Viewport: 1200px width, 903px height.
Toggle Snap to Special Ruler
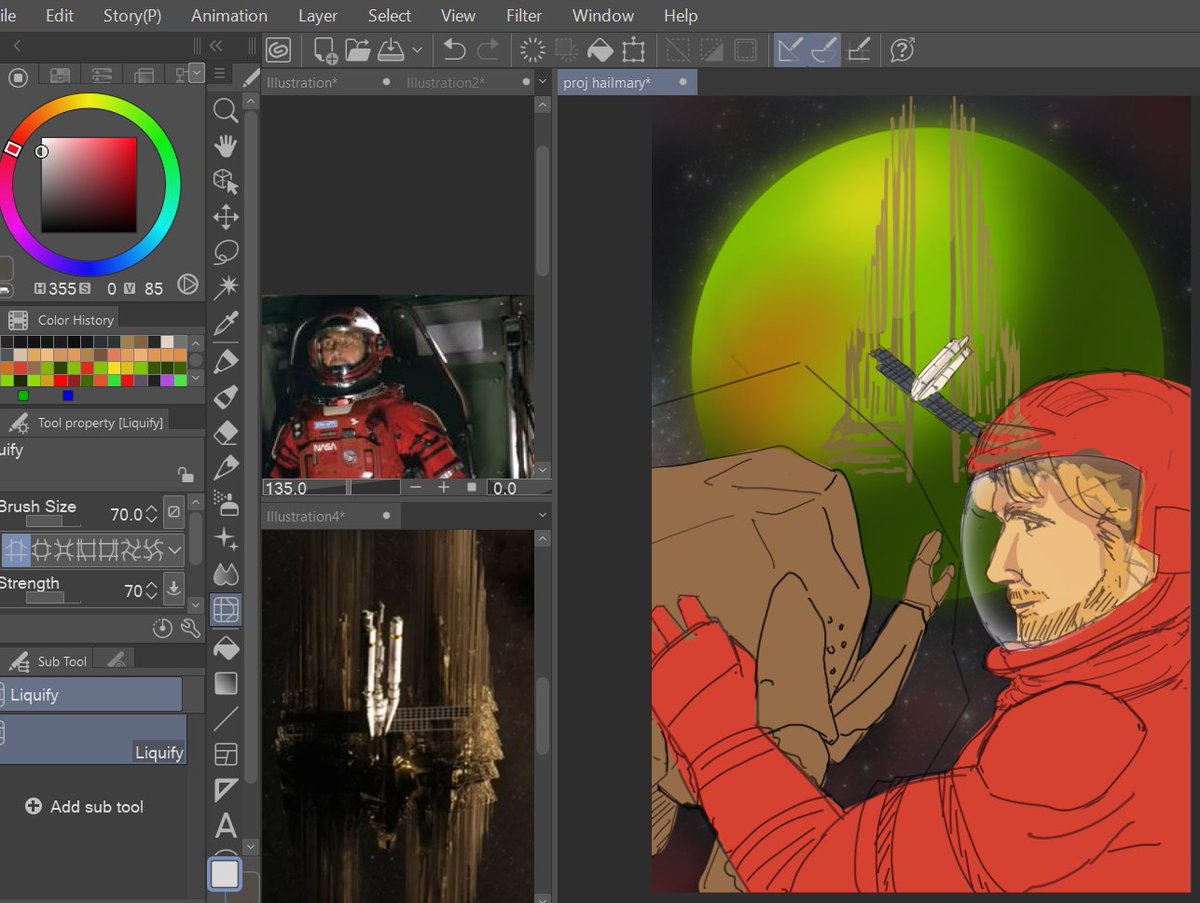click(x=823, y=49)
